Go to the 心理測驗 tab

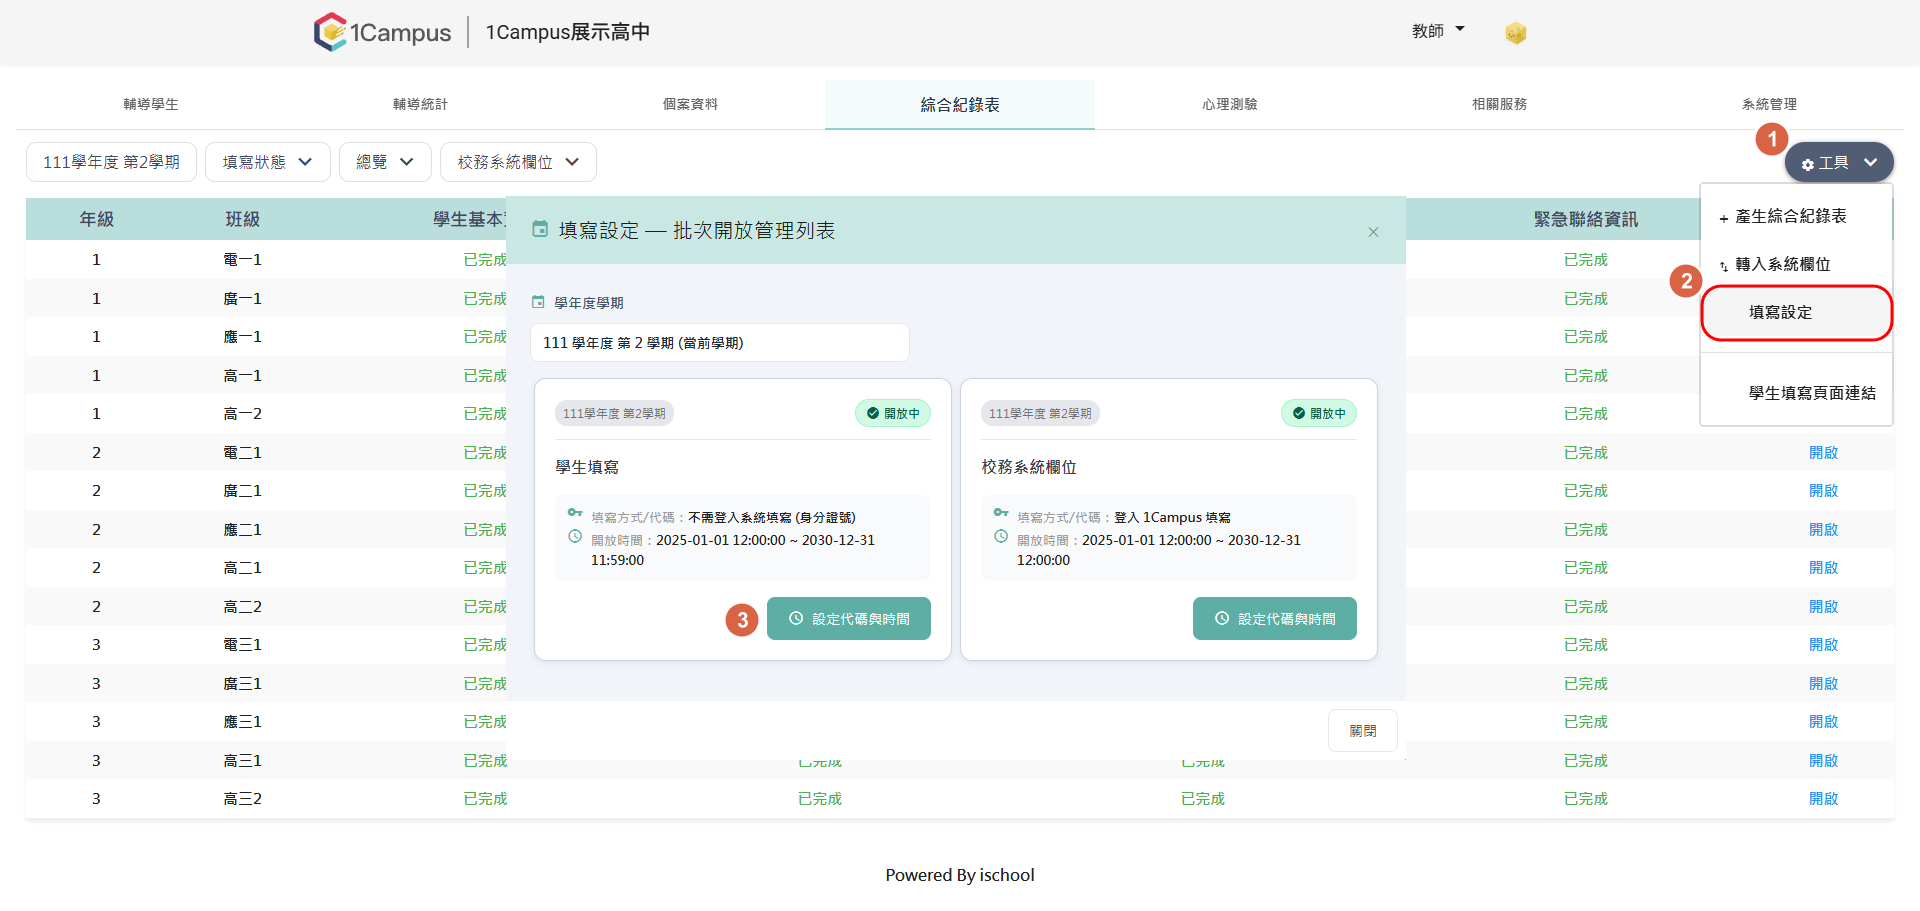1230,104
